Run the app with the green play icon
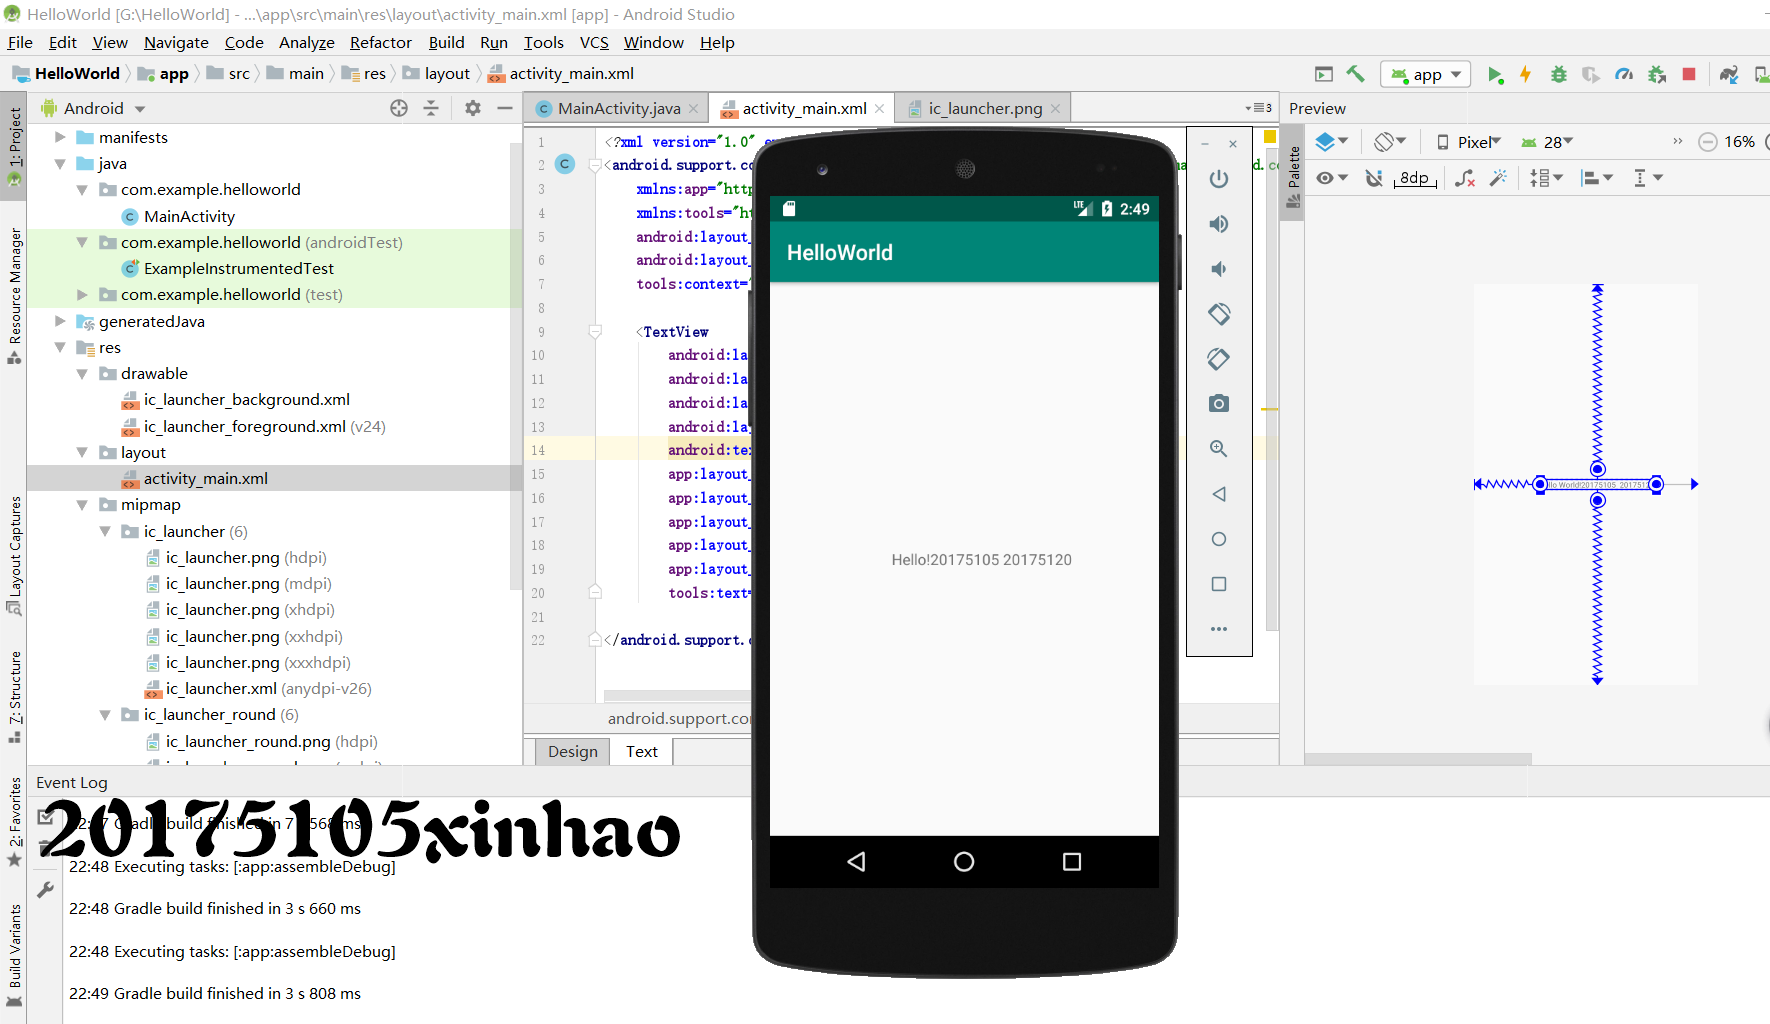The width and height of the screenshot is (1770, 1024). pos(1495,75)
